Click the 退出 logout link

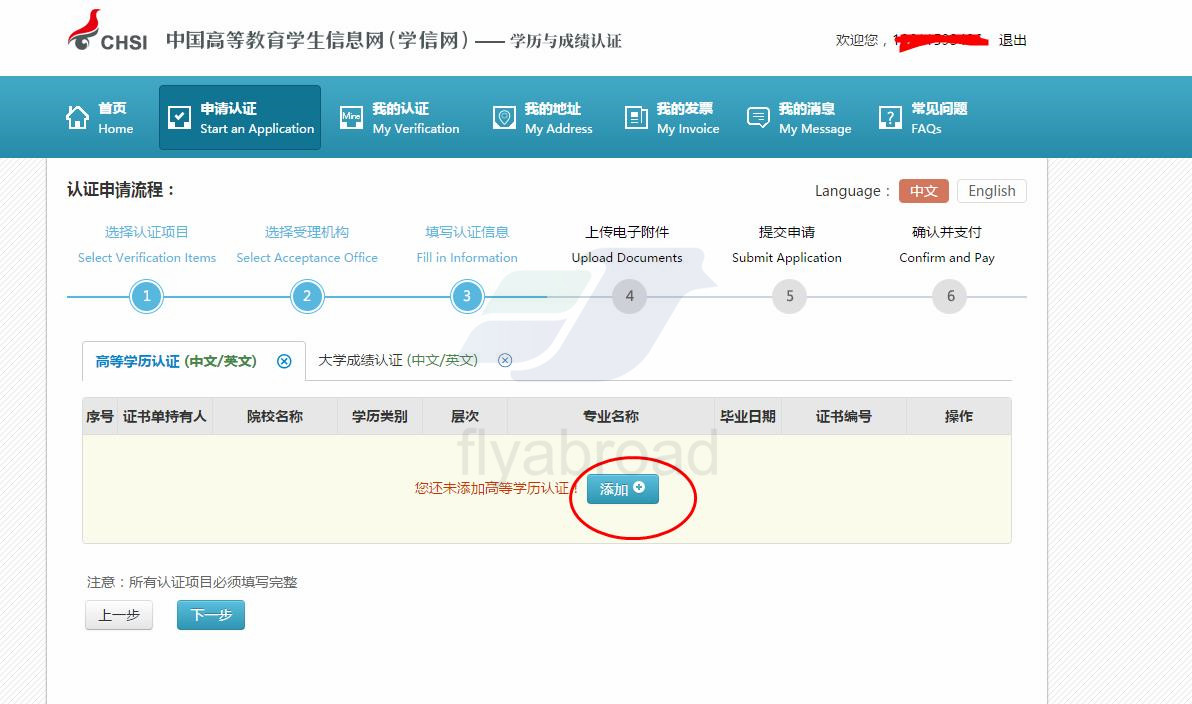[x=1012, y=40]
